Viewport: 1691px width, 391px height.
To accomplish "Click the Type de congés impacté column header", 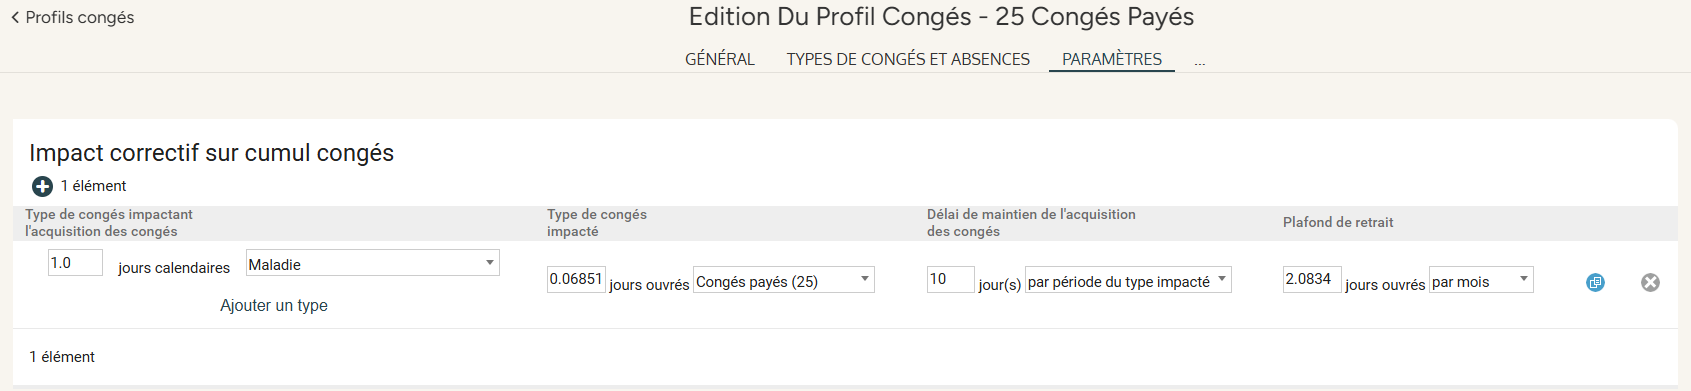I will coord(597,222).
